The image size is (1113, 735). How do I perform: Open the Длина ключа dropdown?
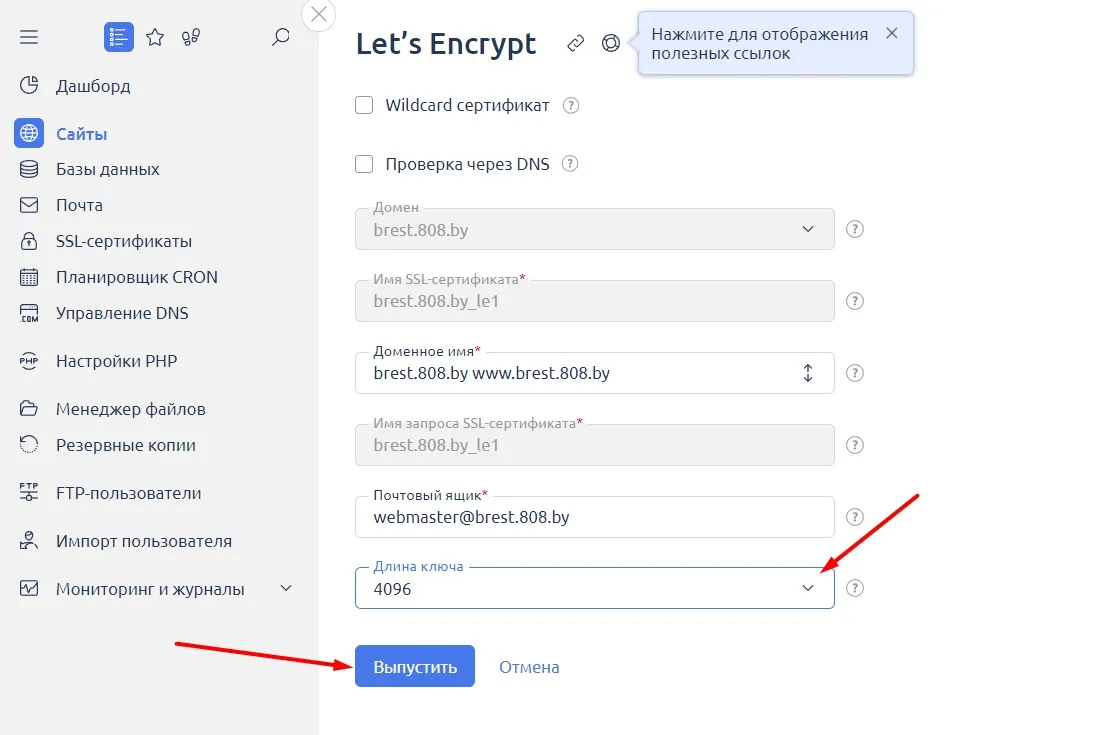tap(595, 588)
